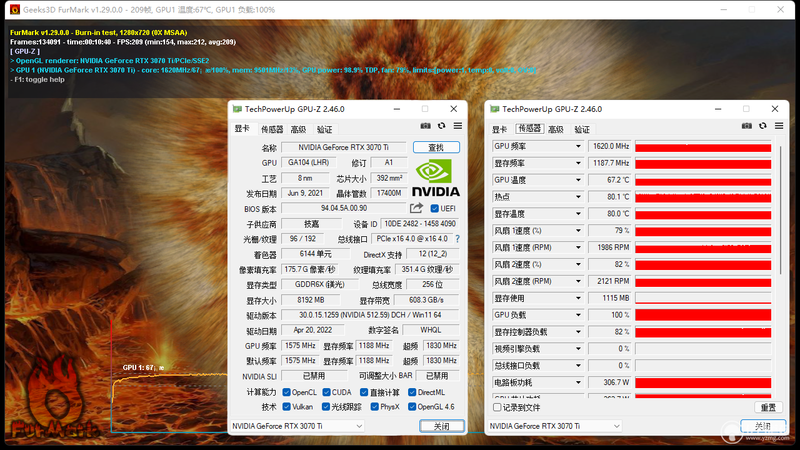Click the refresh icon in sensors GPU-Z window
Viewport: 800px width, 450px height.
point(763,126)
